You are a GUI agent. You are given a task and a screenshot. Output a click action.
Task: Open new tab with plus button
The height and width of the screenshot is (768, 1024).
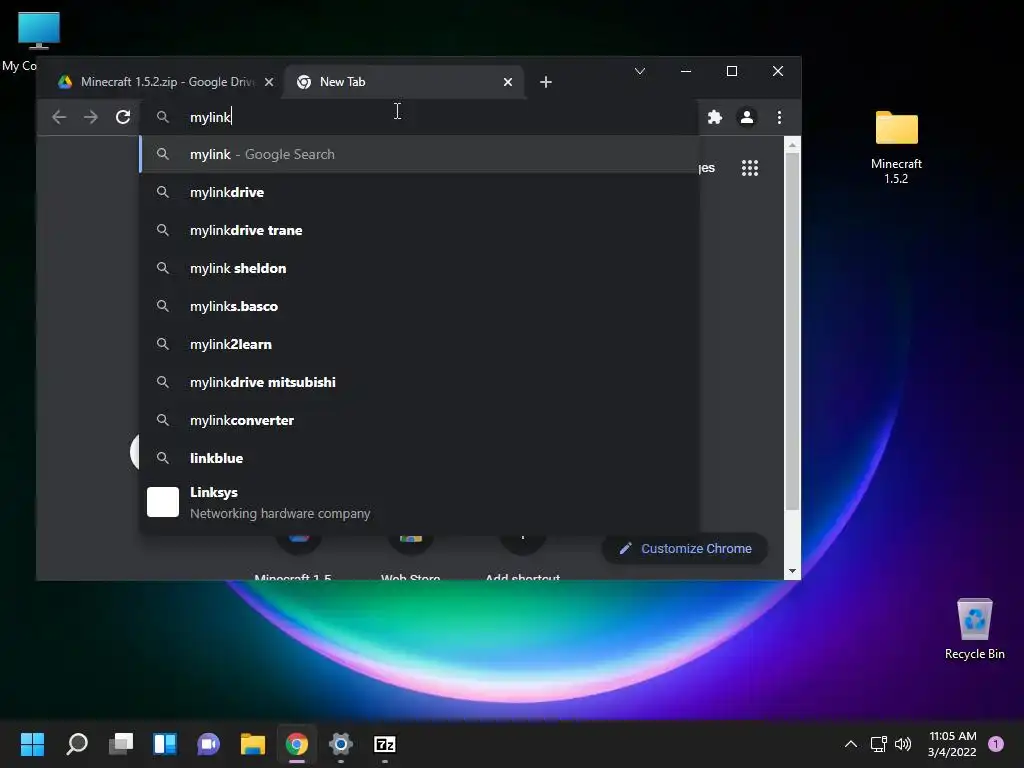[x=546, y=82]
